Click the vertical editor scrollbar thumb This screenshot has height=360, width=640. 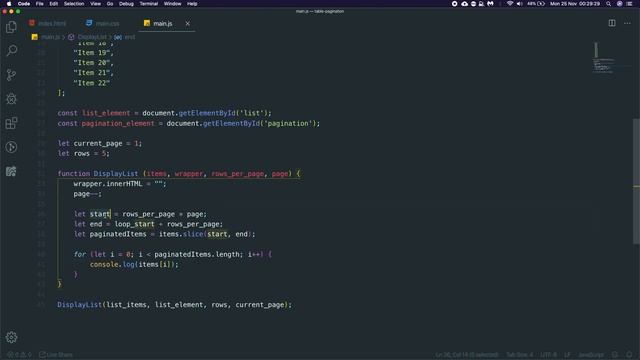pyautogui.click(x=636, y=181)
